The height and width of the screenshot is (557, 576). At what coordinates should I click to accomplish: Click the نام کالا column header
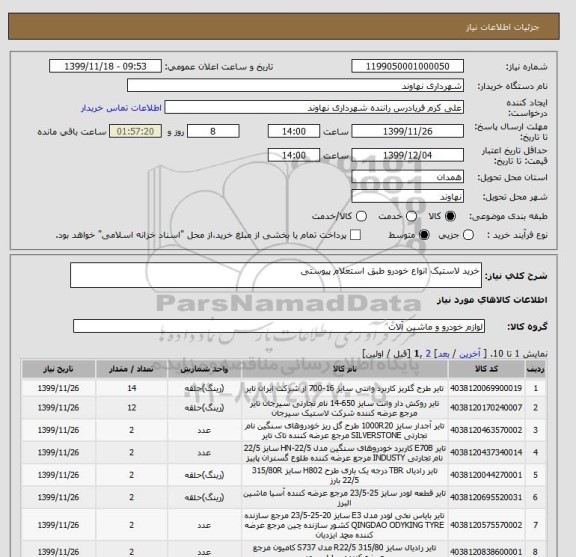pyautogui.click(x=345, y=369)
